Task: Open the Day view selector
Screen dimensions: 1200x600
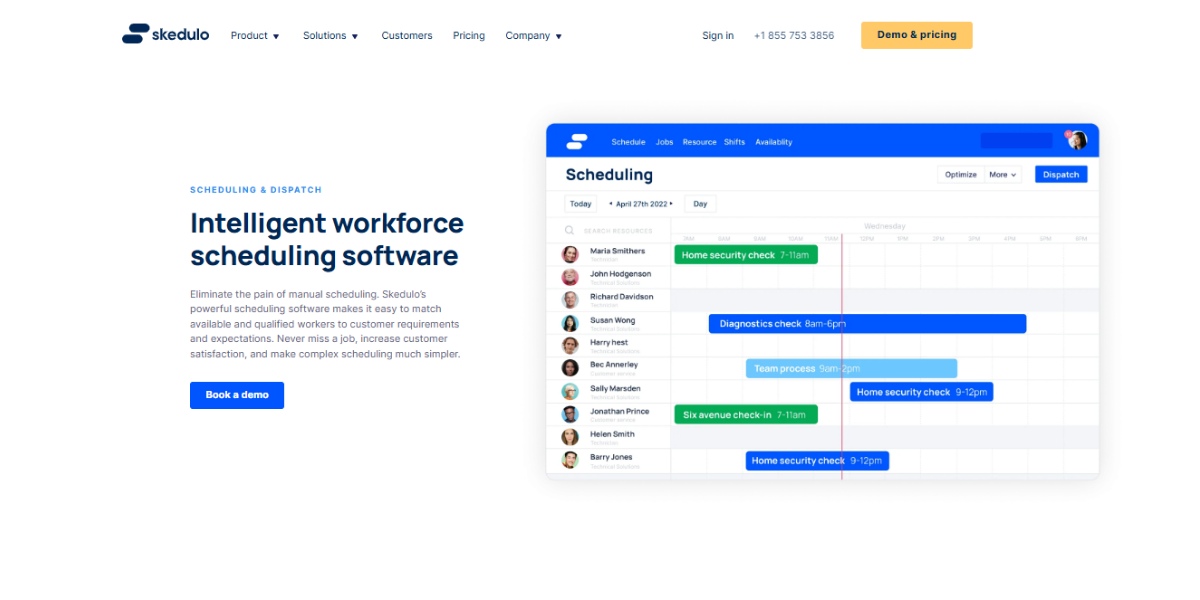Action: (700, 204)
